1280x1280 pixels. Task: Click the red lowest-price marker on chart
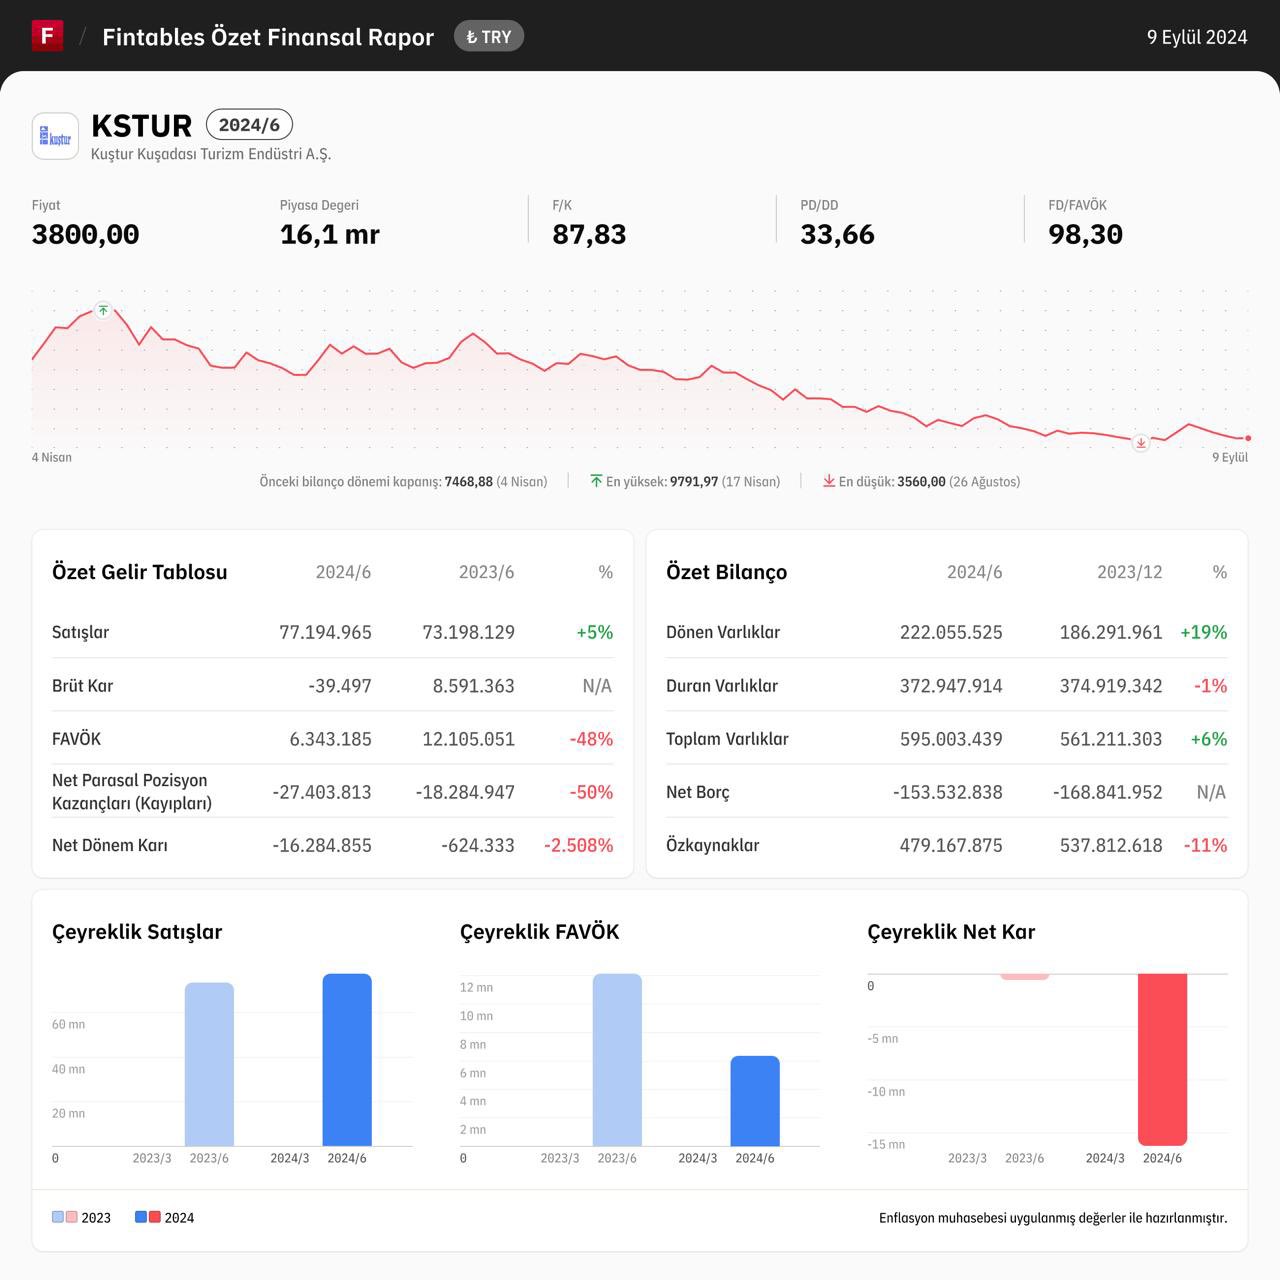(x=1140, y=443)
